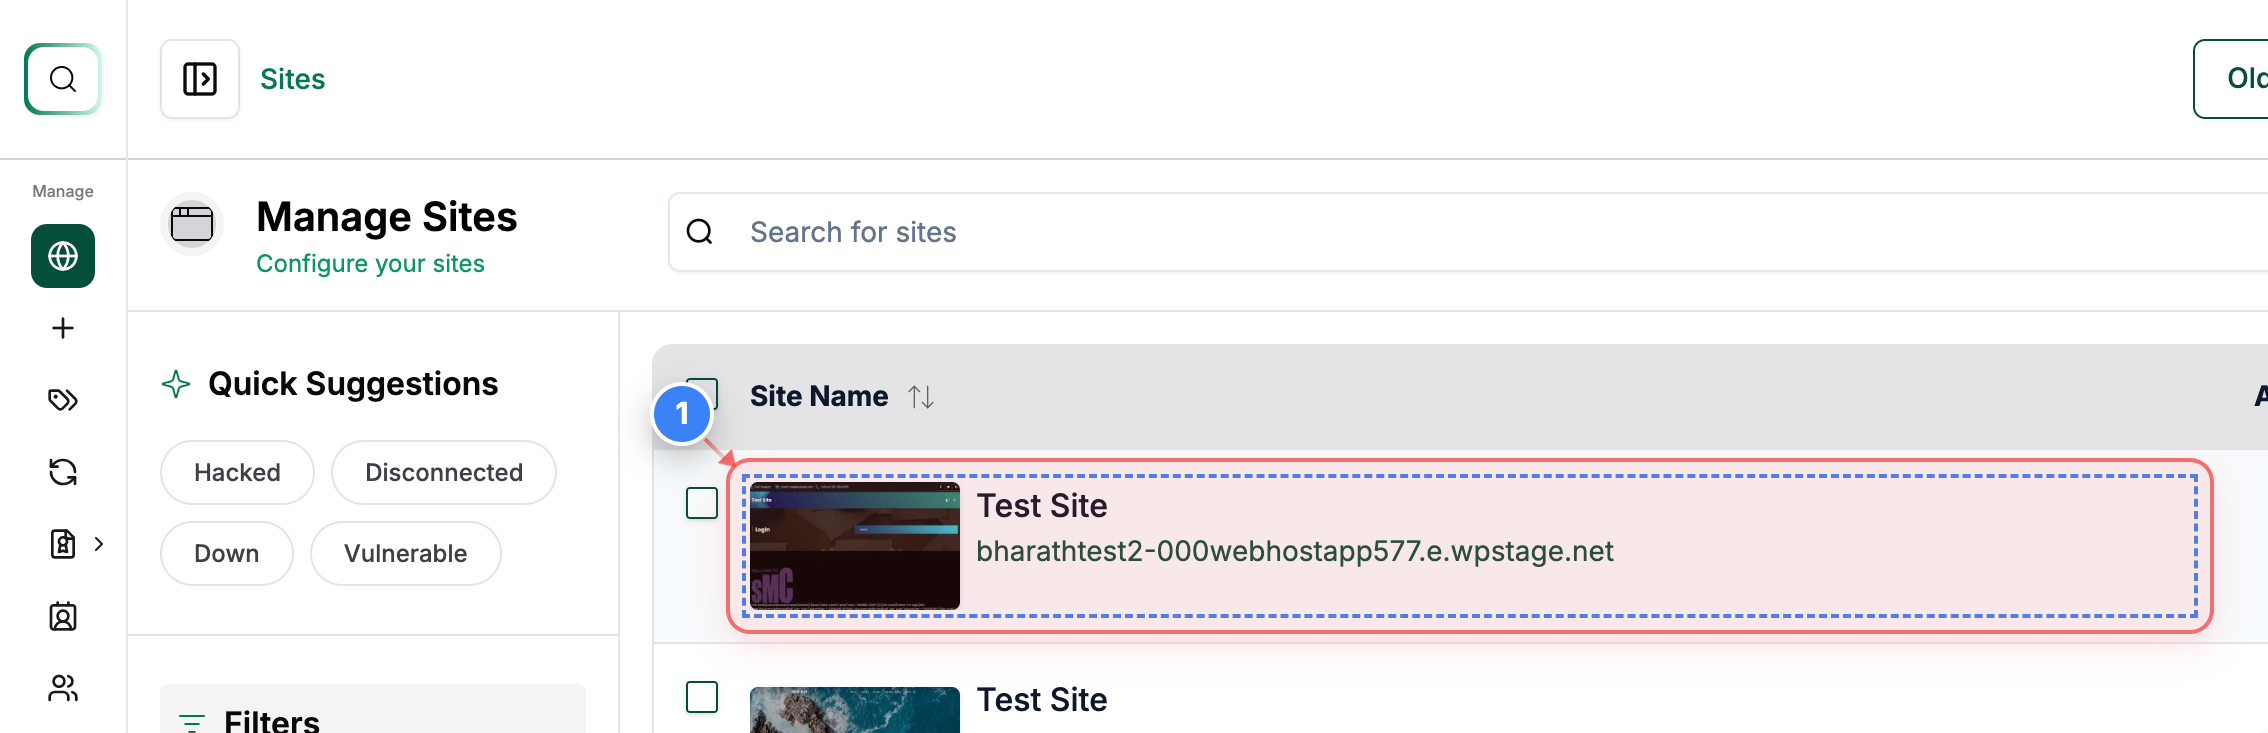Click the plus icon to add a site

click(62, 328)
